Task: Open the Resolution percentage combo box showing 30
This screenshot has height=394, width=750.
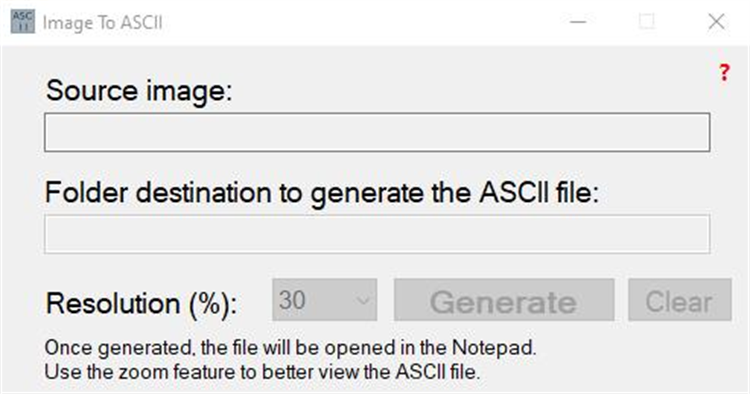Action: pos(325,300)
